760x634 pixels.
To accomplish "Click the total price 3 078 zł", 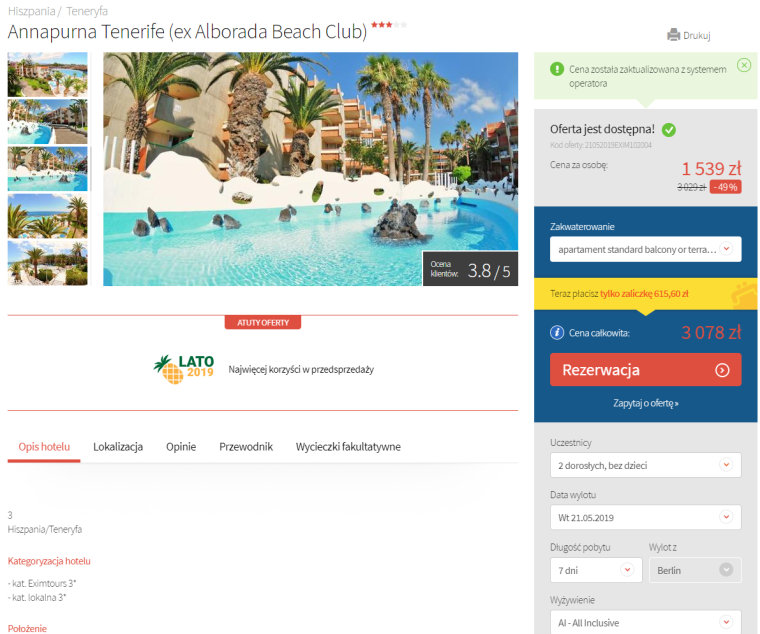I will (x=711, y=333).
